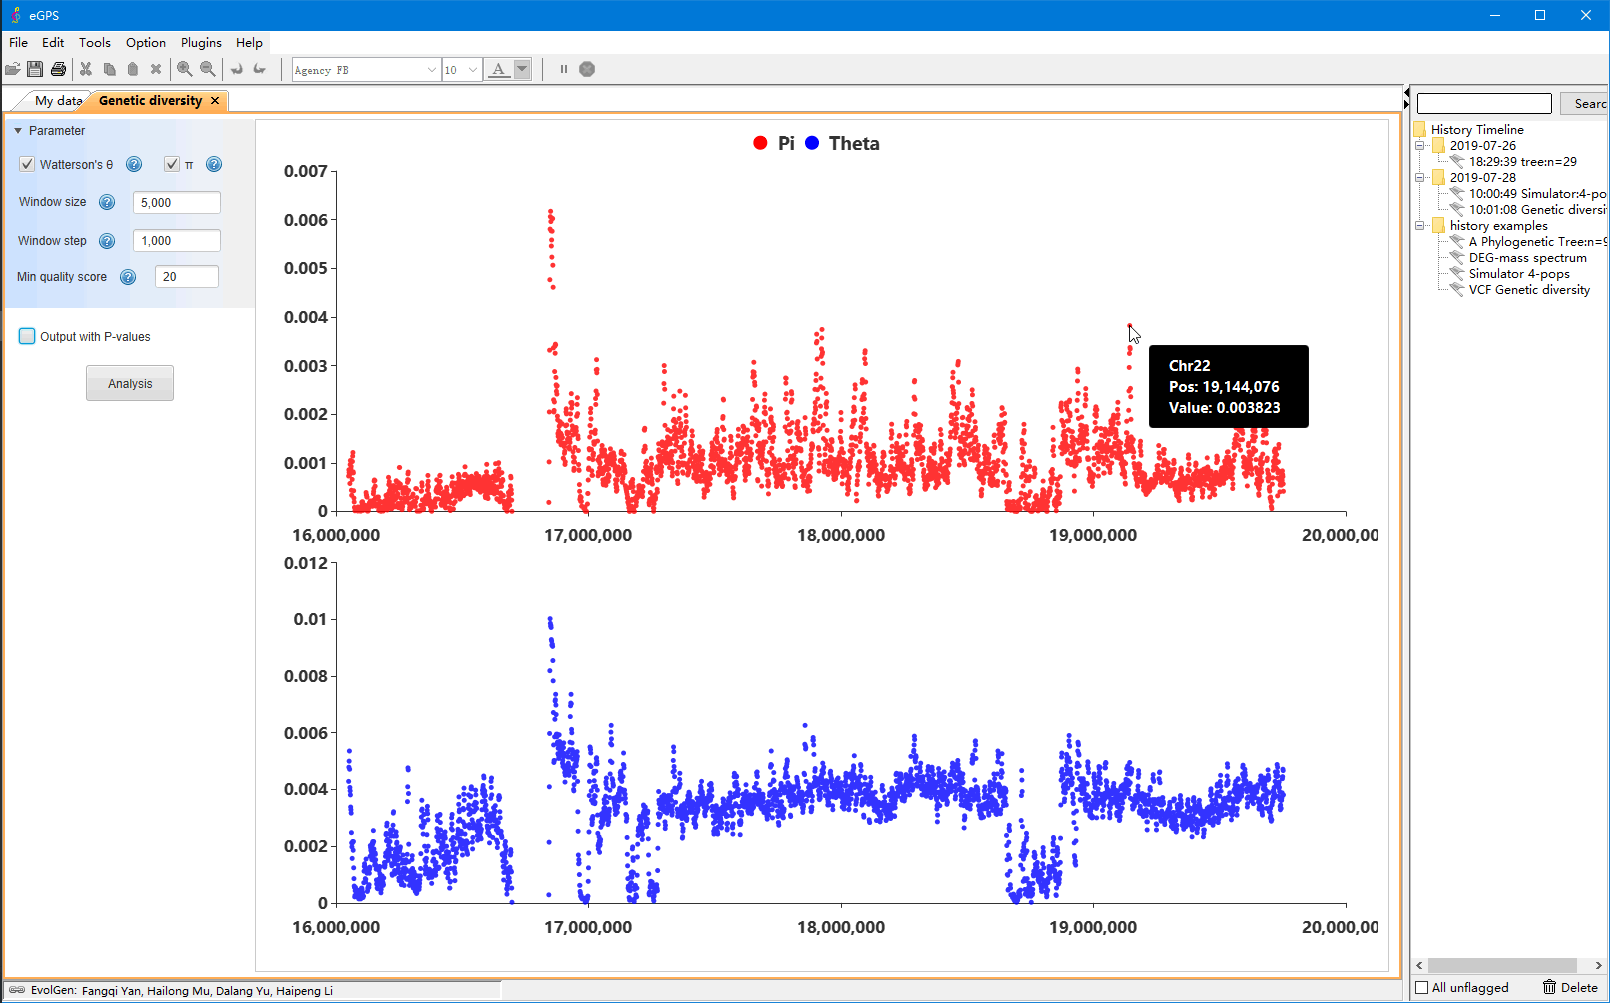Open the font color picker arrow
This screenshot has width=1610, height=1003.
(x=522, y=69)
